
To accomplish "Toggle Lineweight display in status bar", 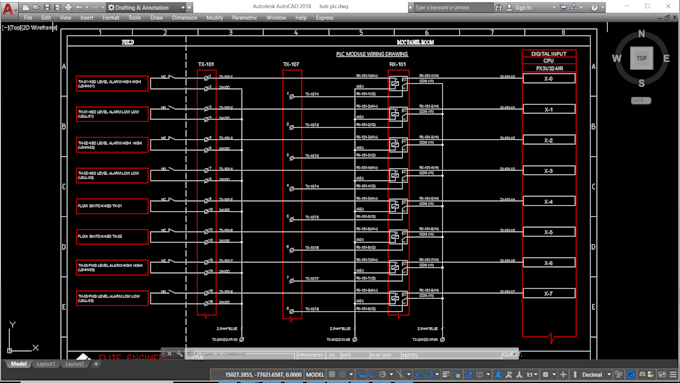I will (446, 375).
